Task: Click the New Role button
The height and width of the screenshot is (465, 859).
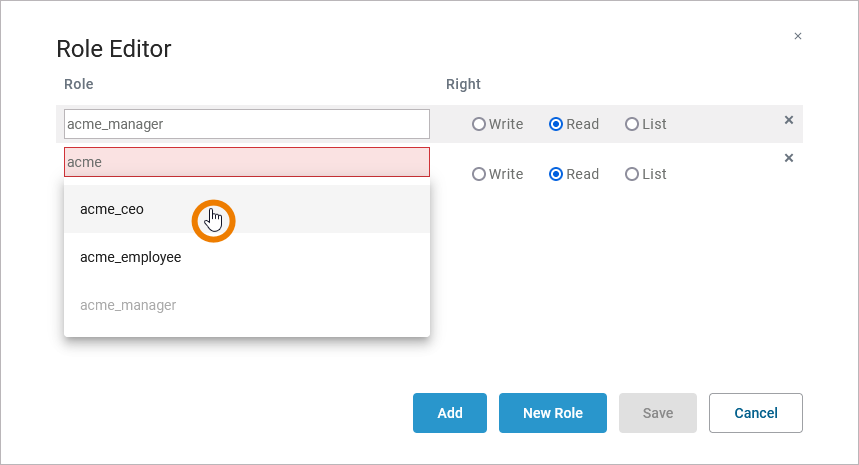Action: click(x=552, y=413)
